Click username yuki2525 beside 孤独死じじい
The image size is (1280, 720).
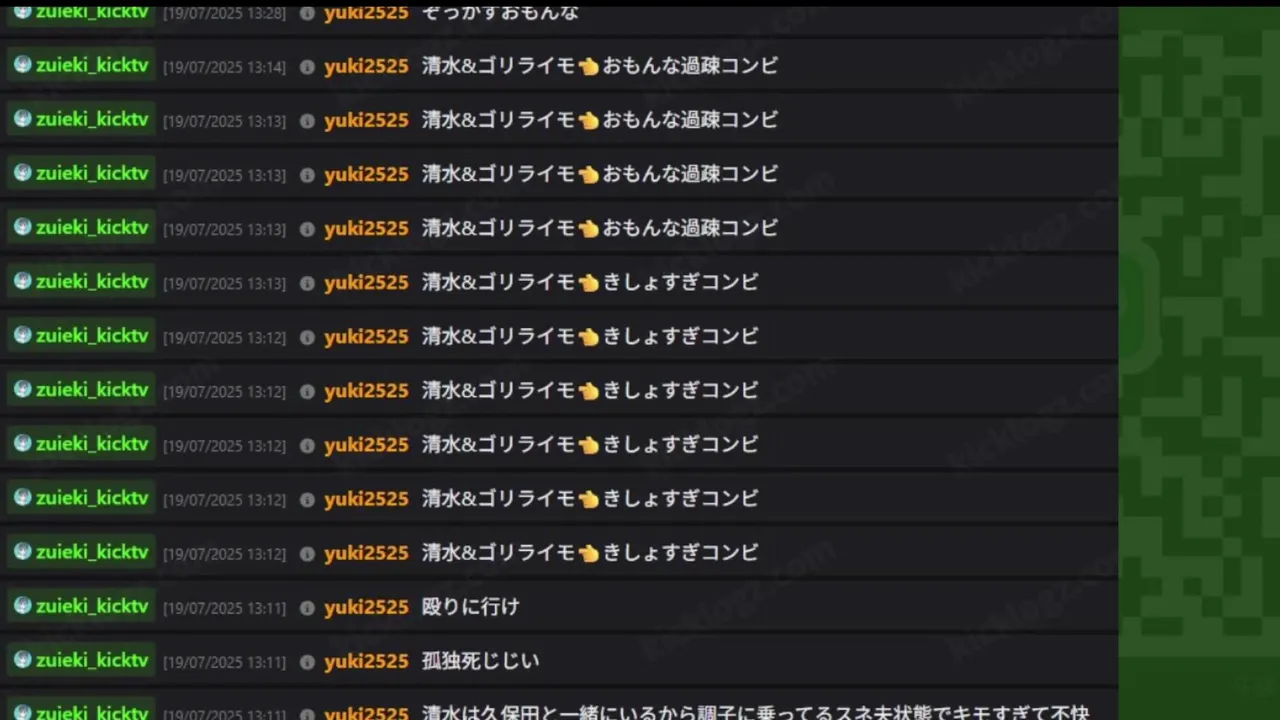366,661
